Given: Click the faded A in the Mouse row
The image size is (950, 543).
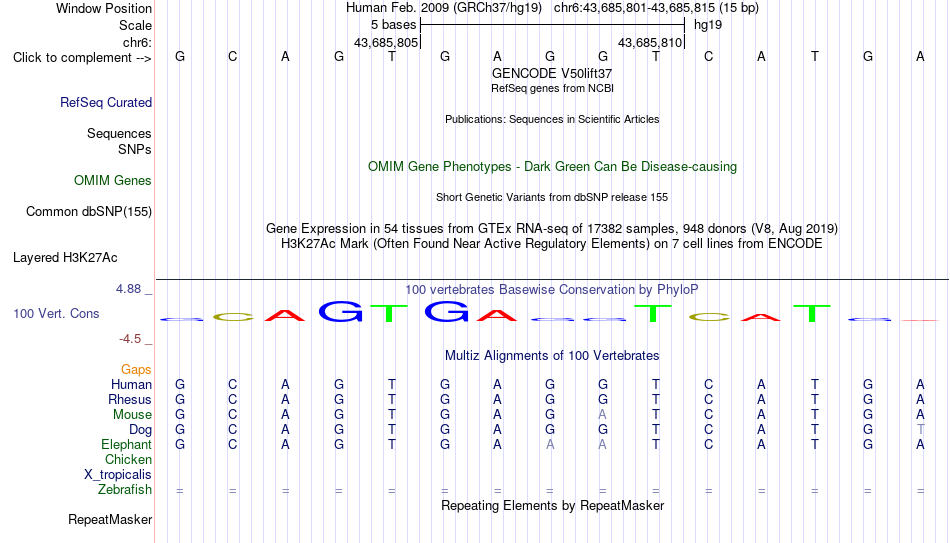Looking at the screenshot, I should point(602,415).
